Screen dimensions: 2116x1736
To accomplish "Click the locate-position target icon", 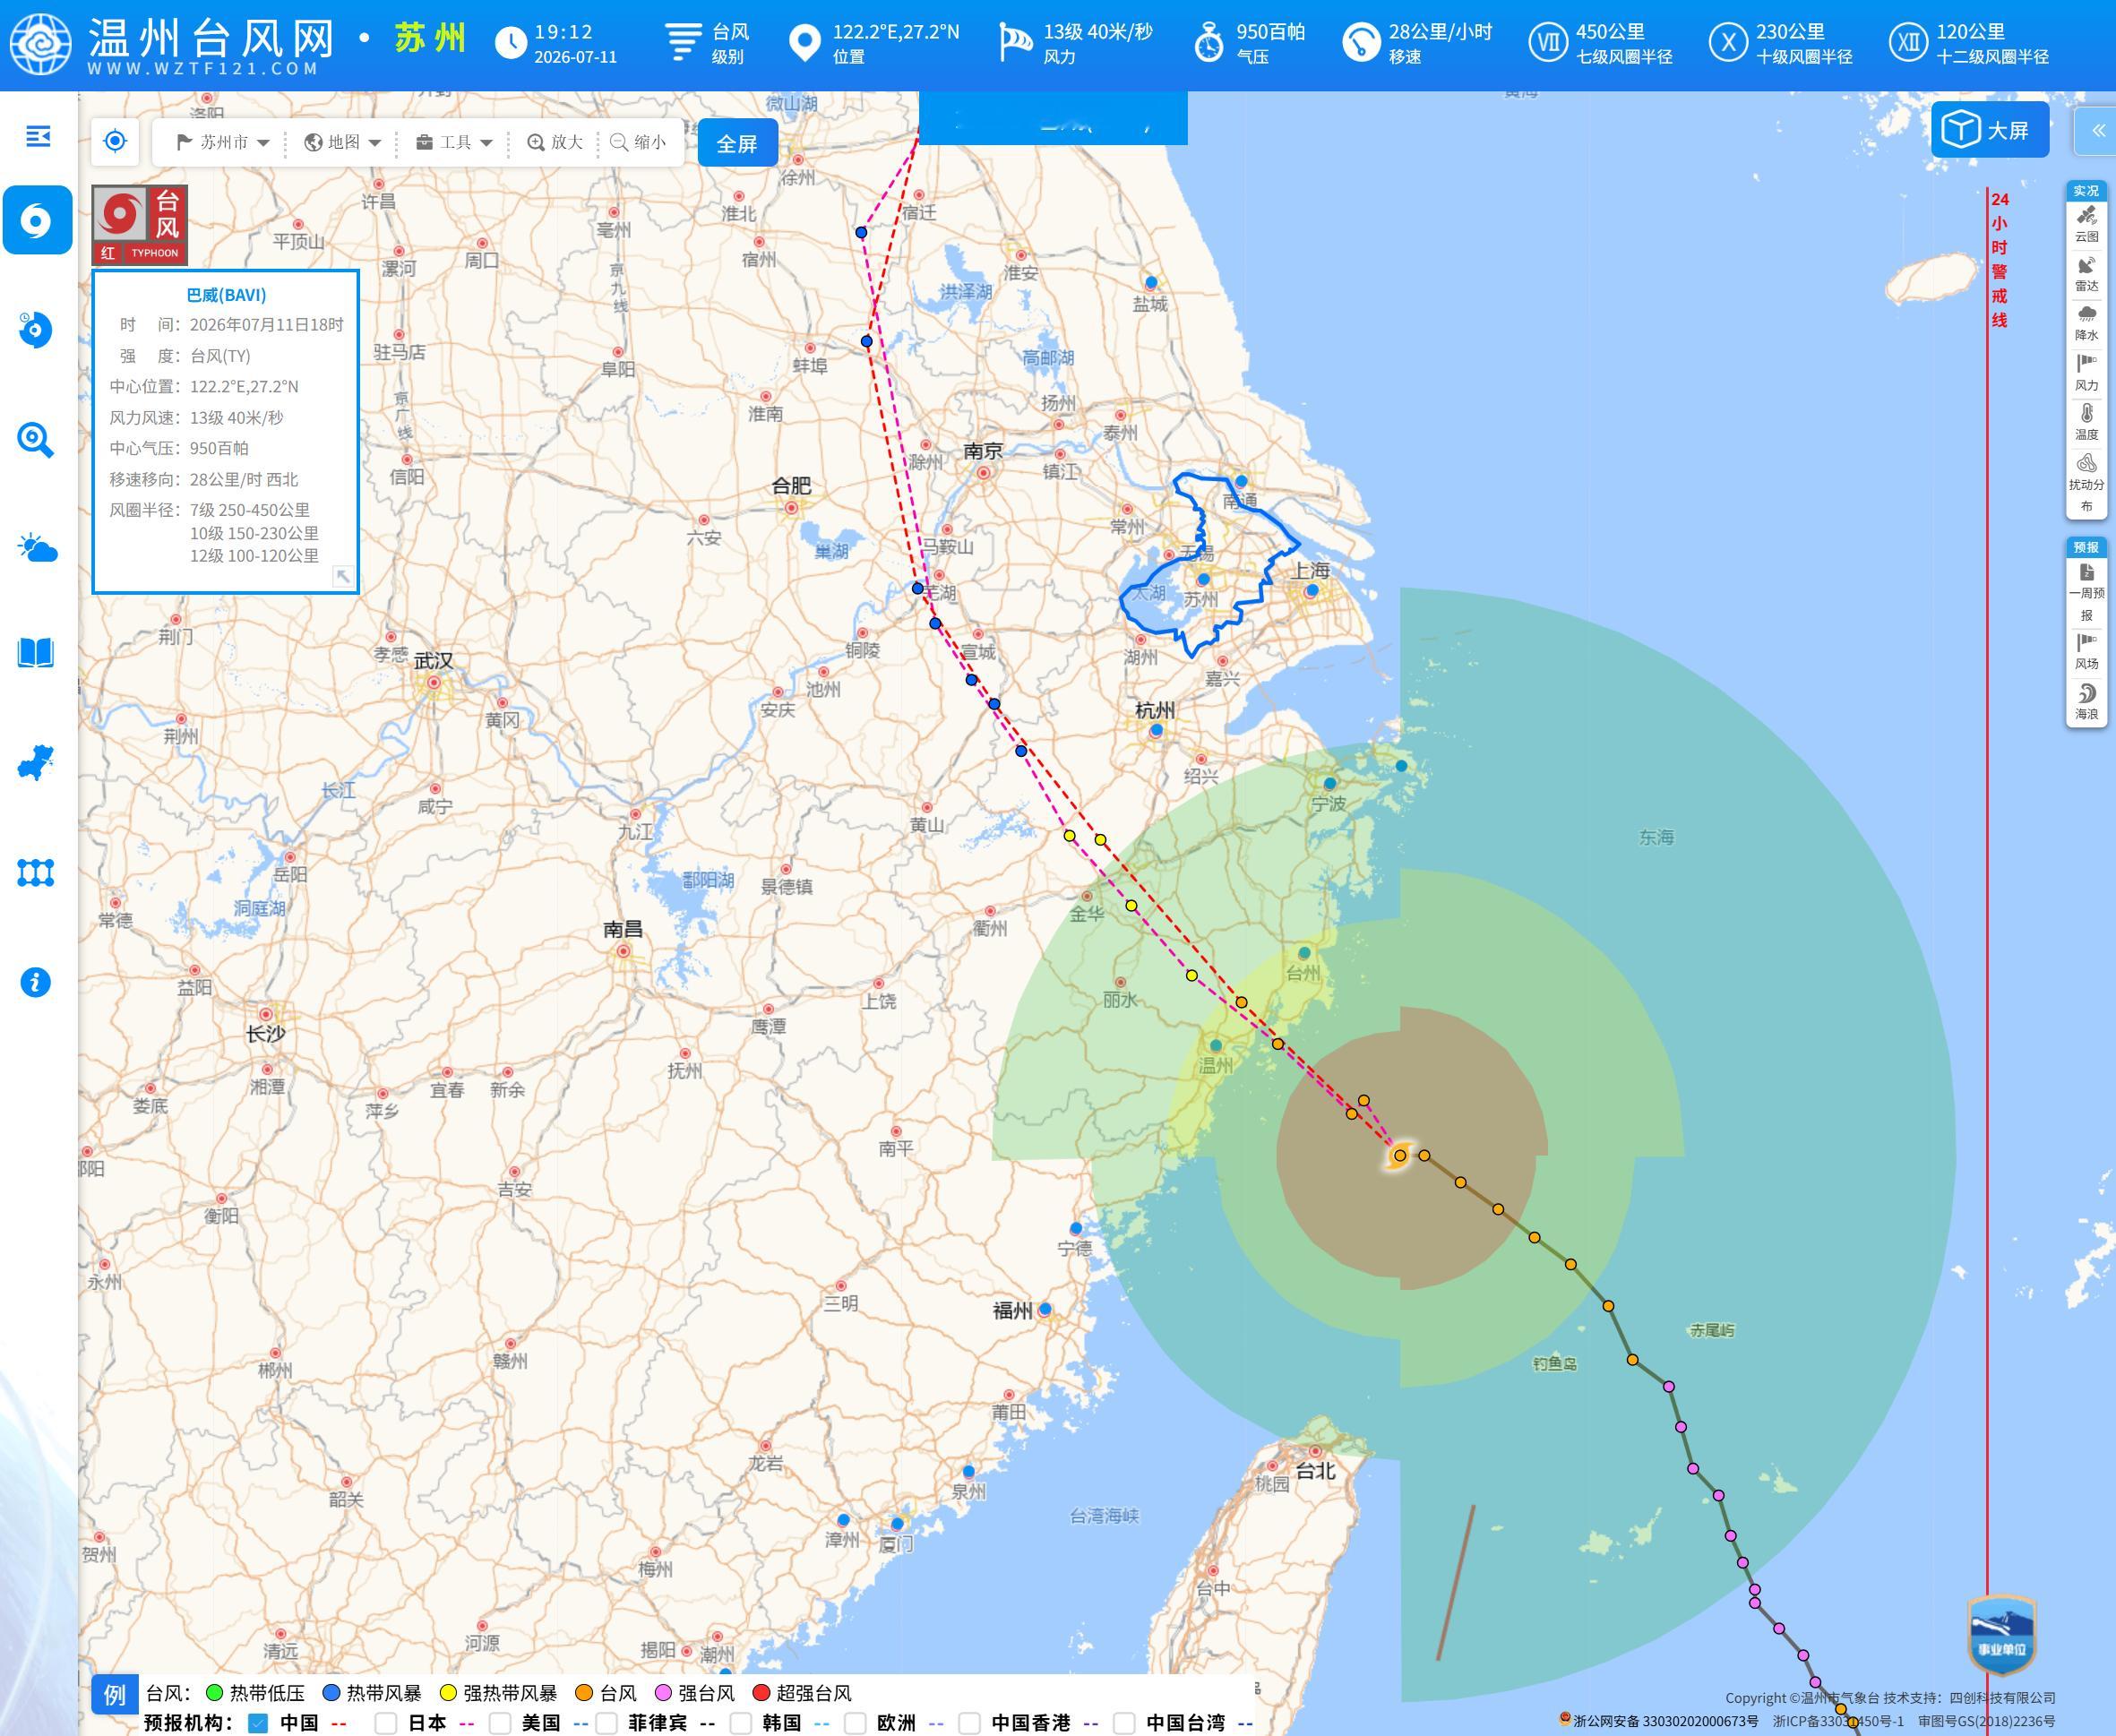I will [115, 141].
